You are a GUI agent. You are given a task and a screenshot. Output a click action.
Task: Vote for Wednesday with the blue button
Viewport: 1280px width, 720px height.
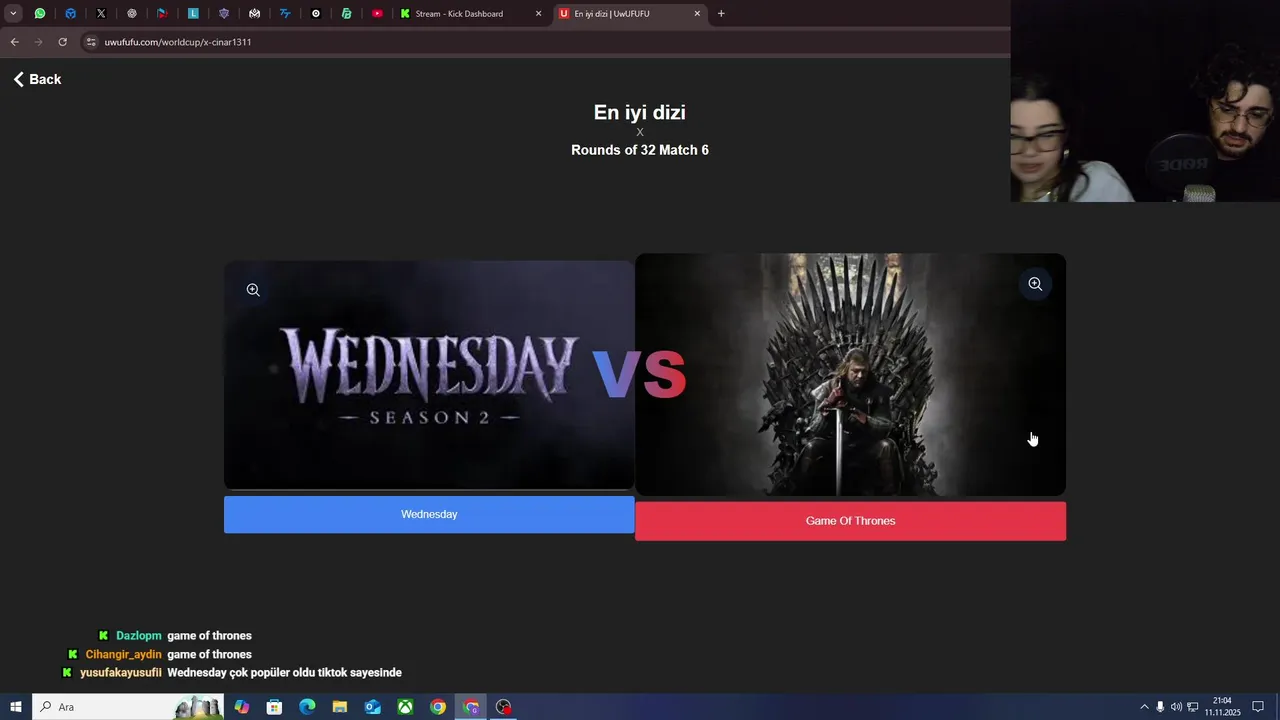click(429, 514)
